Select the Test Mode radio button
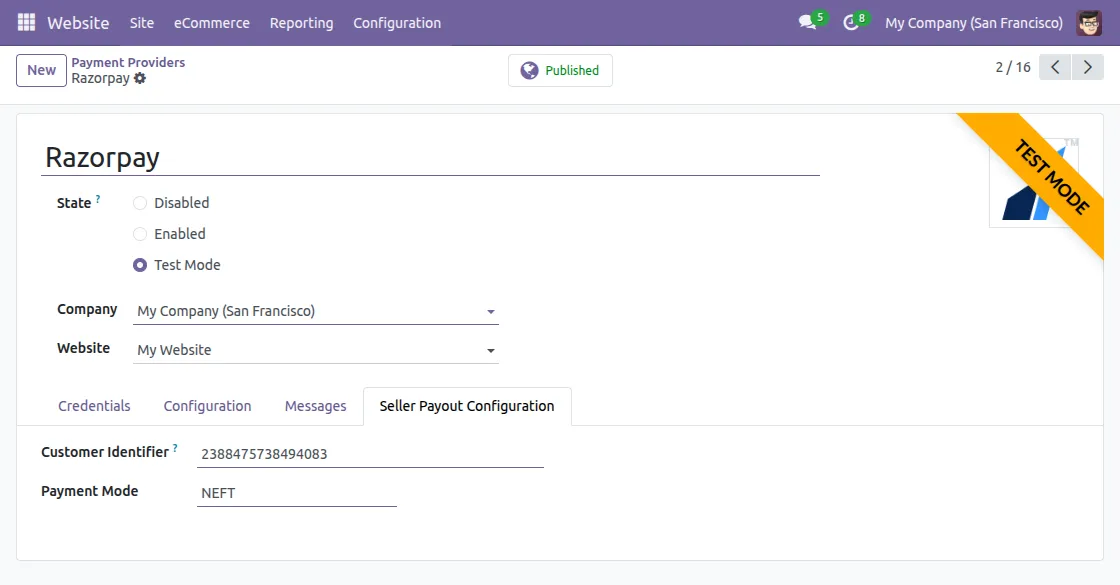The height and width of the screenshot is (585, 1120). click(x=140, y=265)
